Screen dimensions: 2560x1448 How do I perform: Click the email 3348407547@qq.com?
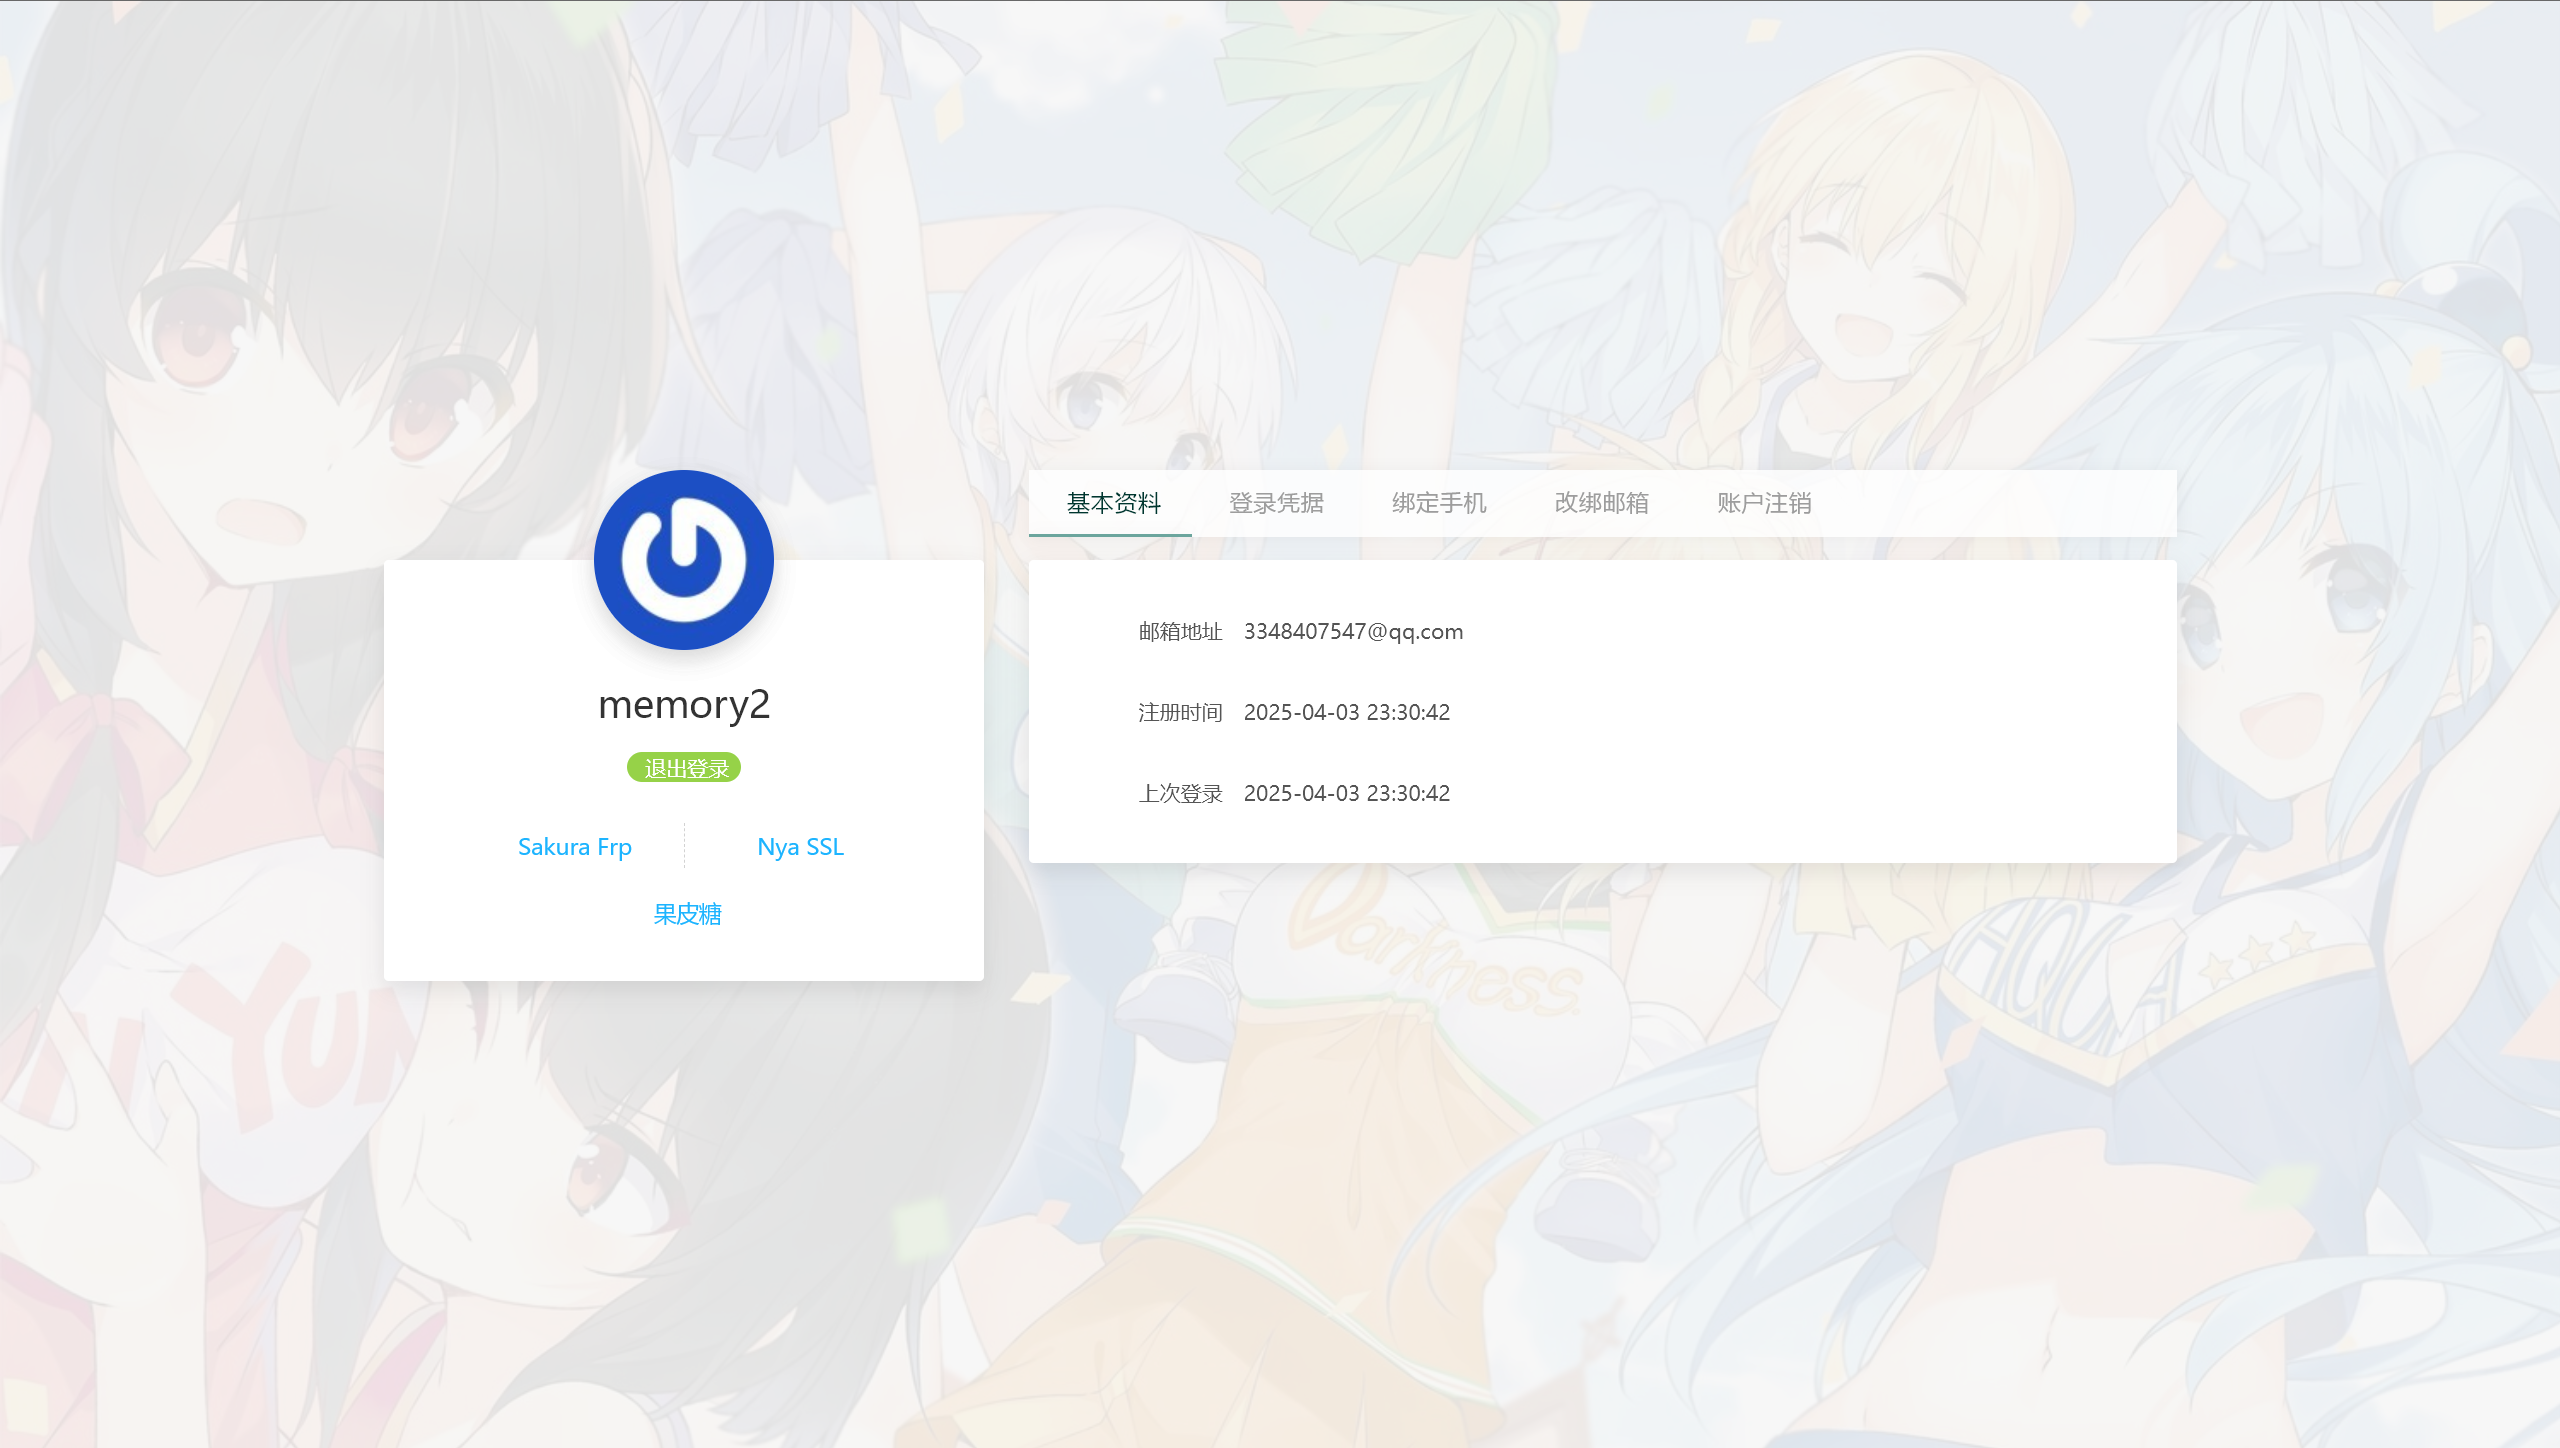pos(1353,632)
